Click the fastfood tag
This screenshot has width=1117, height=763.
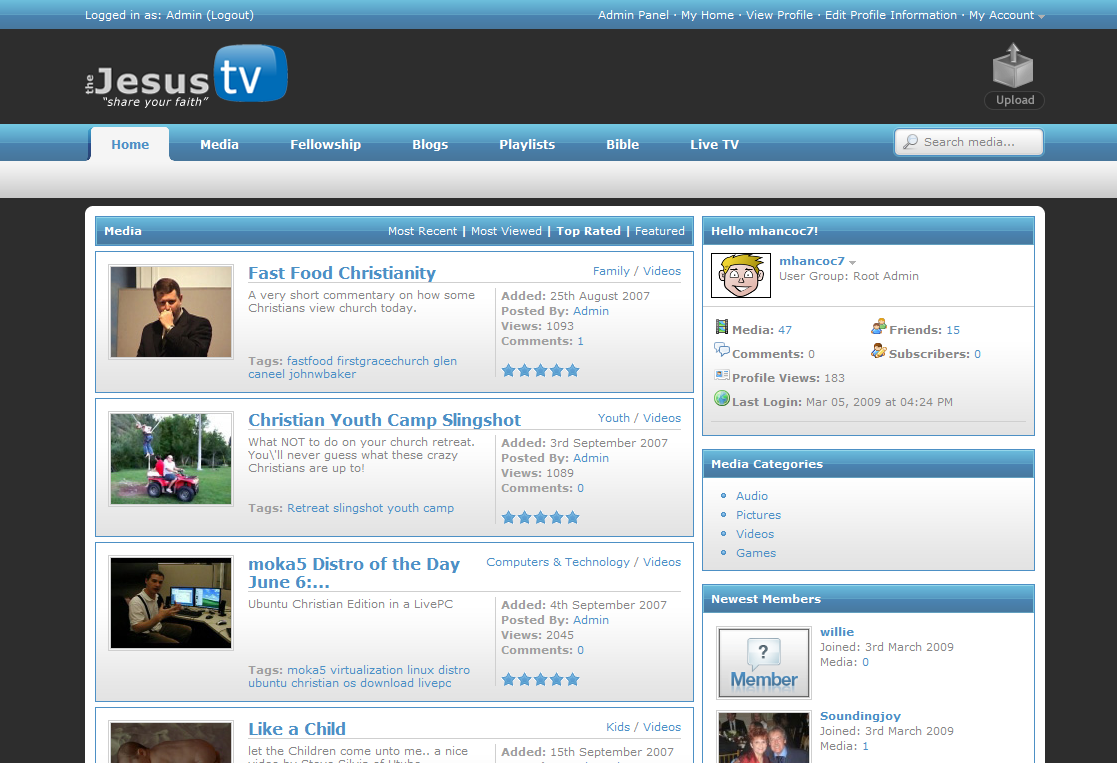[310, 360]
